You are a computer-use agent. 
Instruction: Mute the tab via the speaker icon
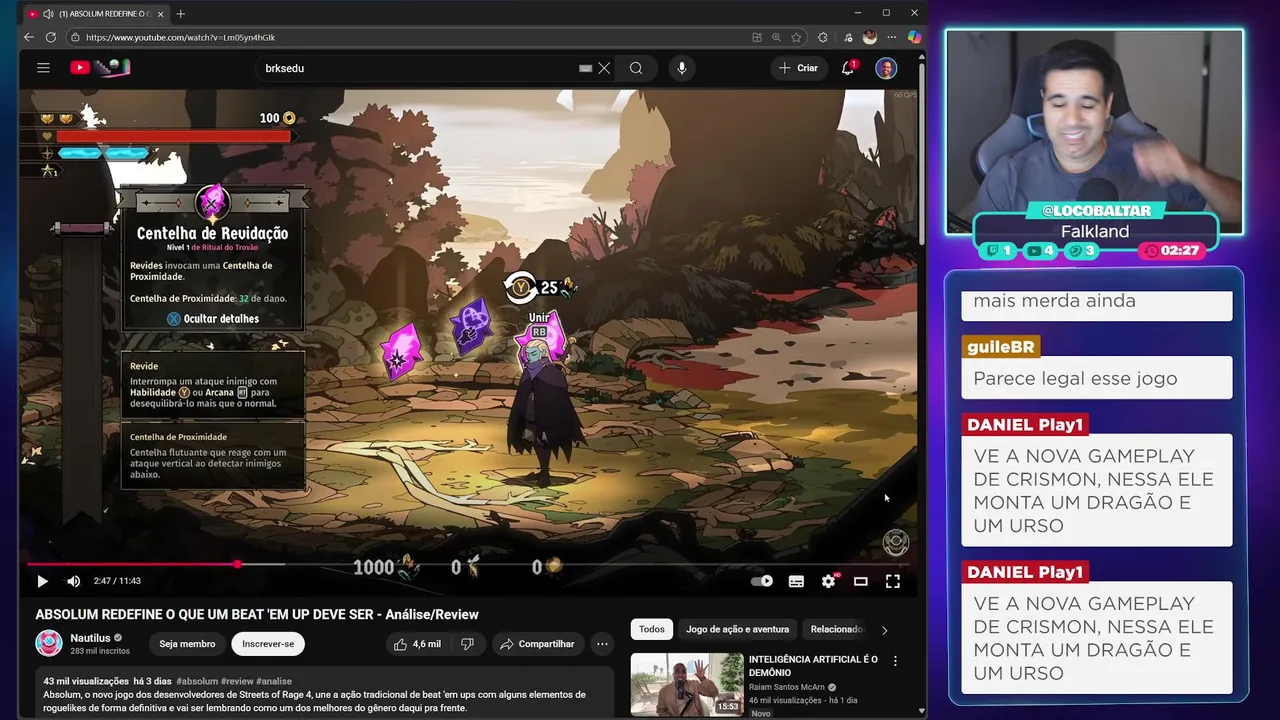48,14
